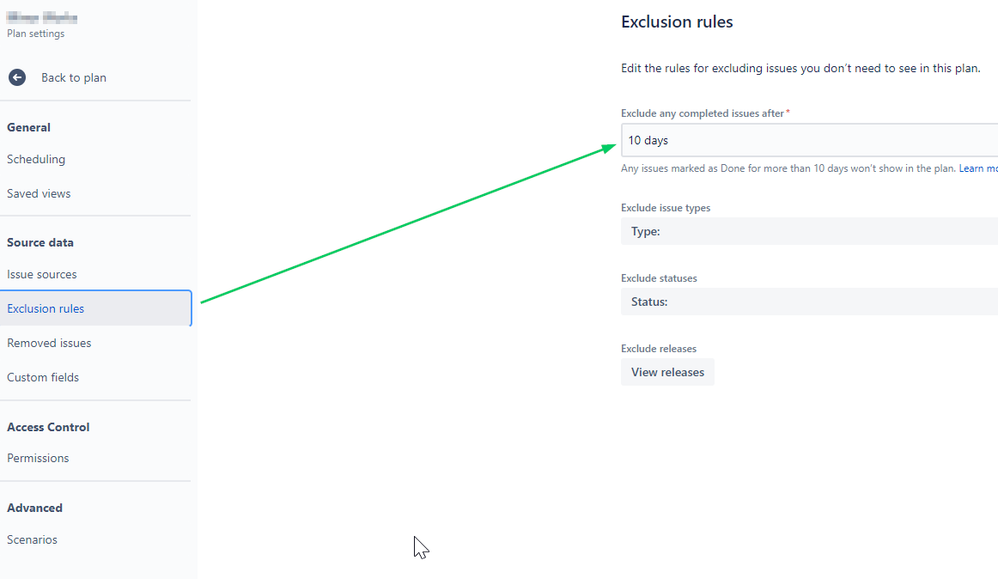Click the Source data section heading
The image size is (998, 579).
pos(40,242)
